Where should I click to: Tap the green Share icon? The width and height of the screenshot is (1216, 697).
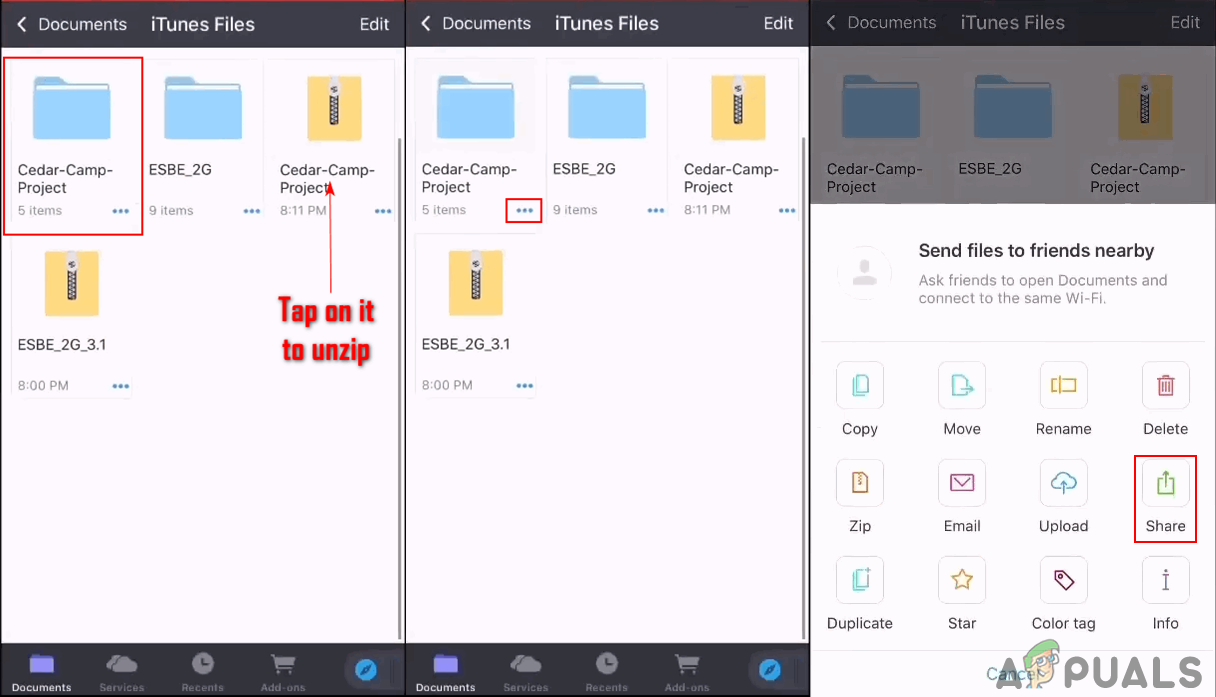1165,483
